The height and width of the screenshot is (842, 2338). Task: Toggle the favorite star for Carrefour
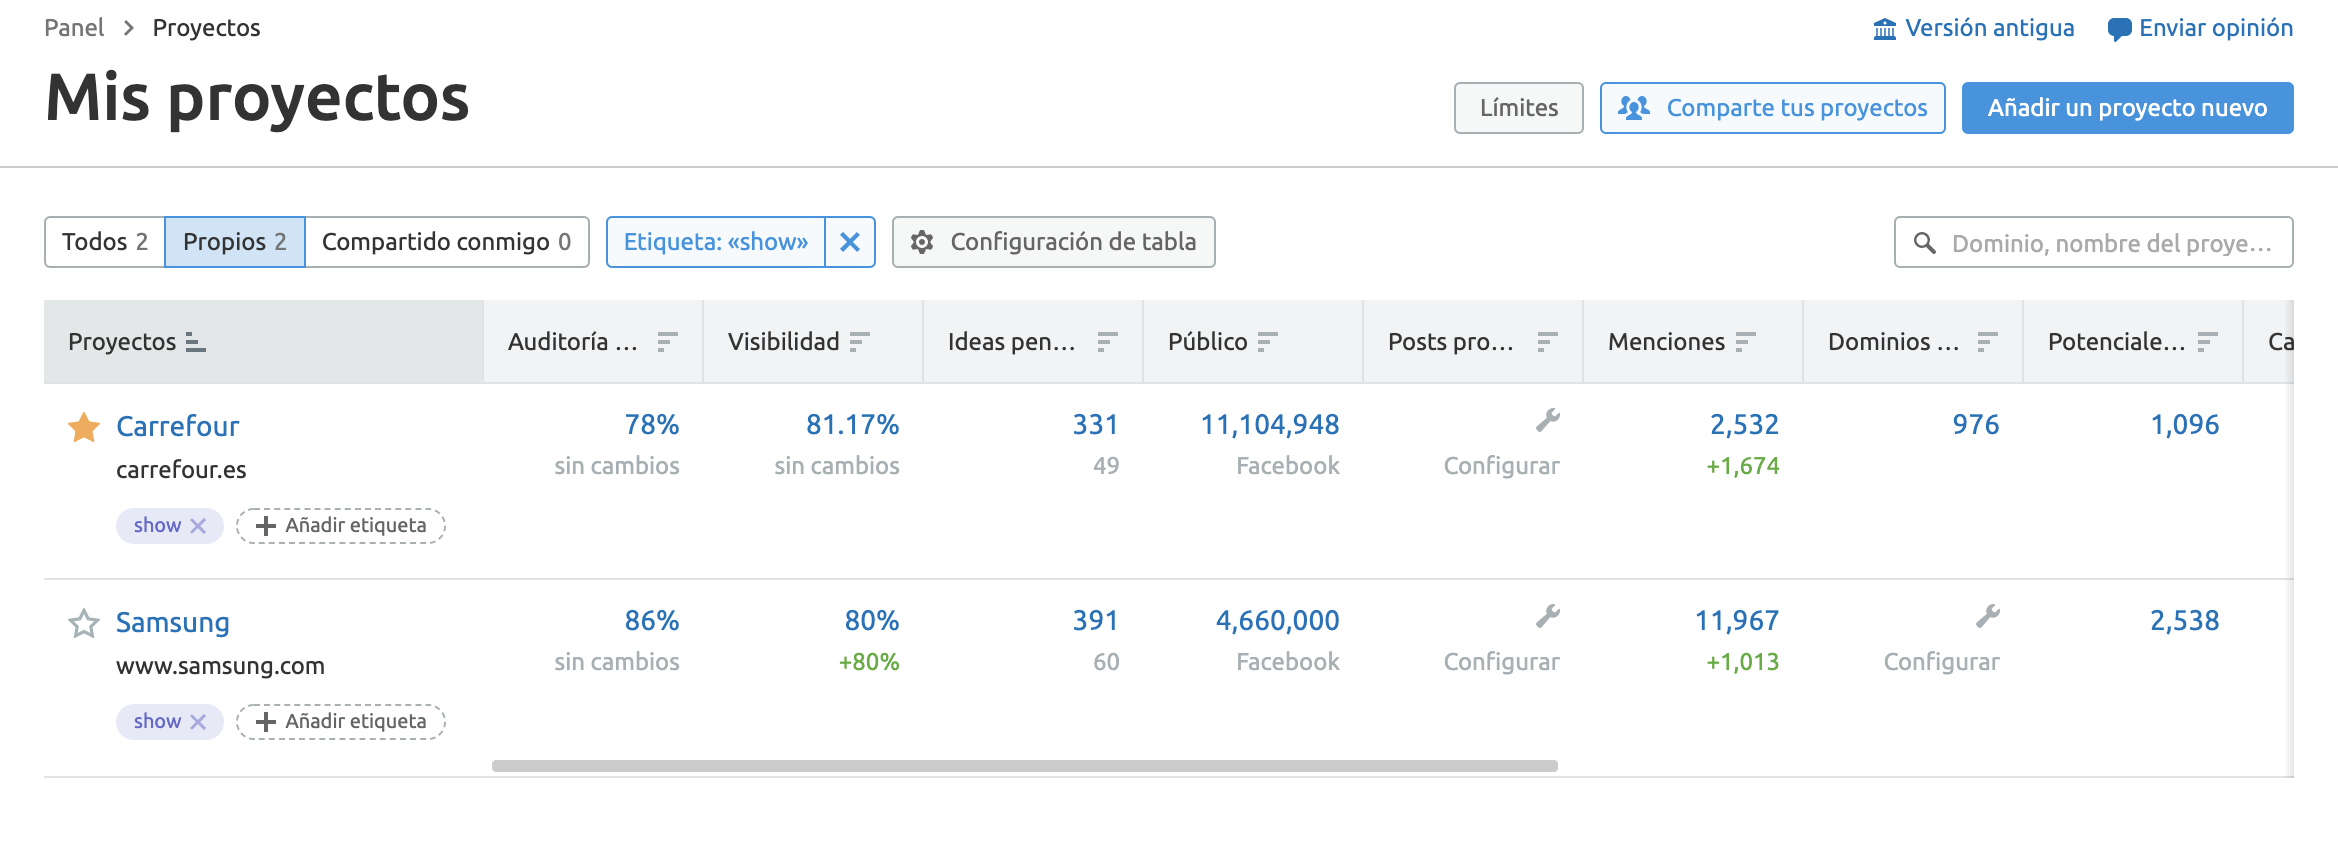click(x=84, y=427)
